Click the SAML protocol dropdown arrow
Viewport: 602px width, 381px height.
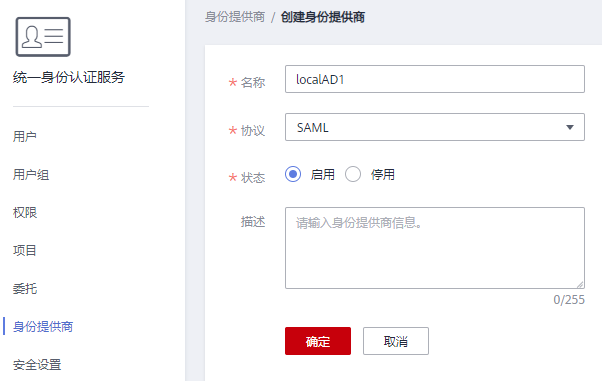(570, 127)
